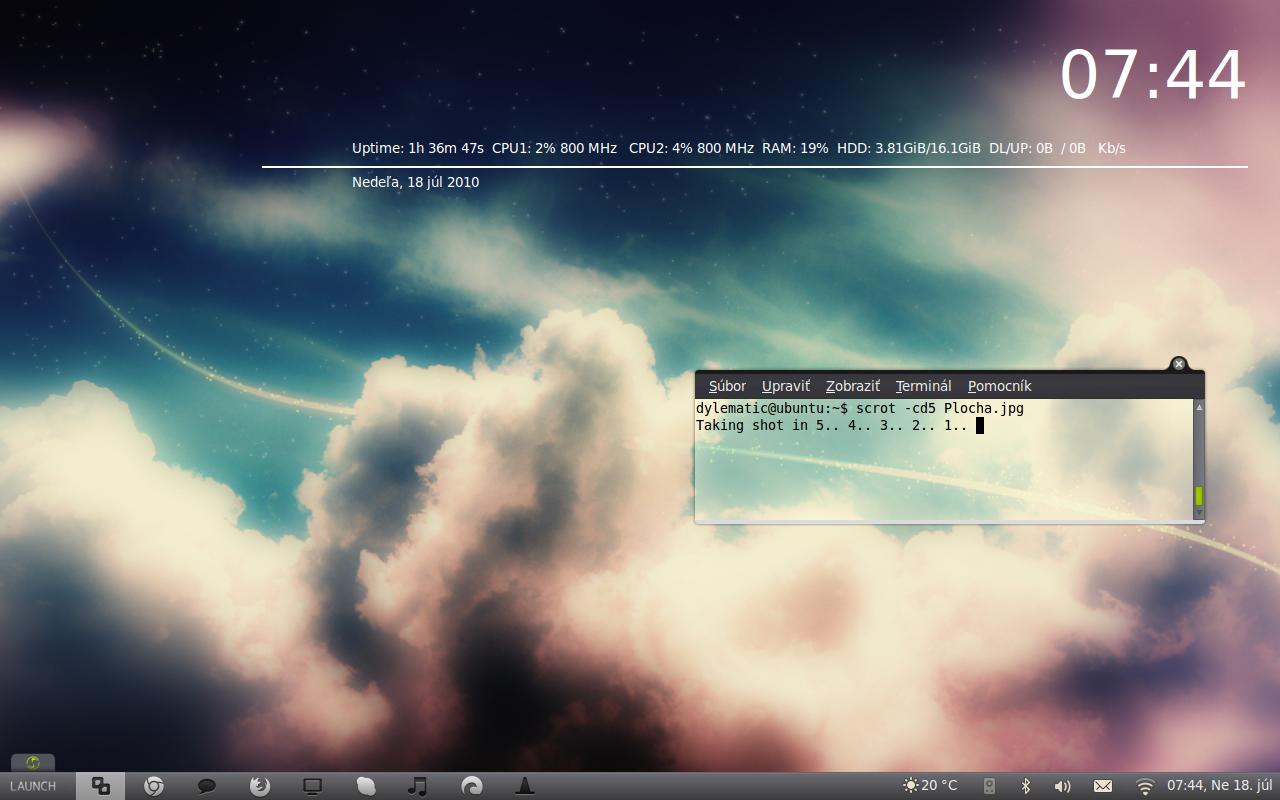Image resolution: width=1280 pixels, height=800 pixels.
Task: Open the Súbor menu in terminal
Action: pos(727,386)
